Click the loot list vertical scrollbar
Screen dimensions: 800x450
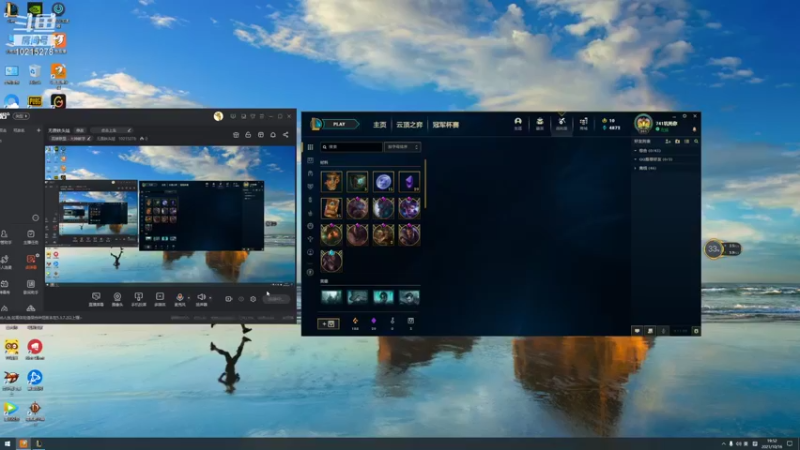424,184
